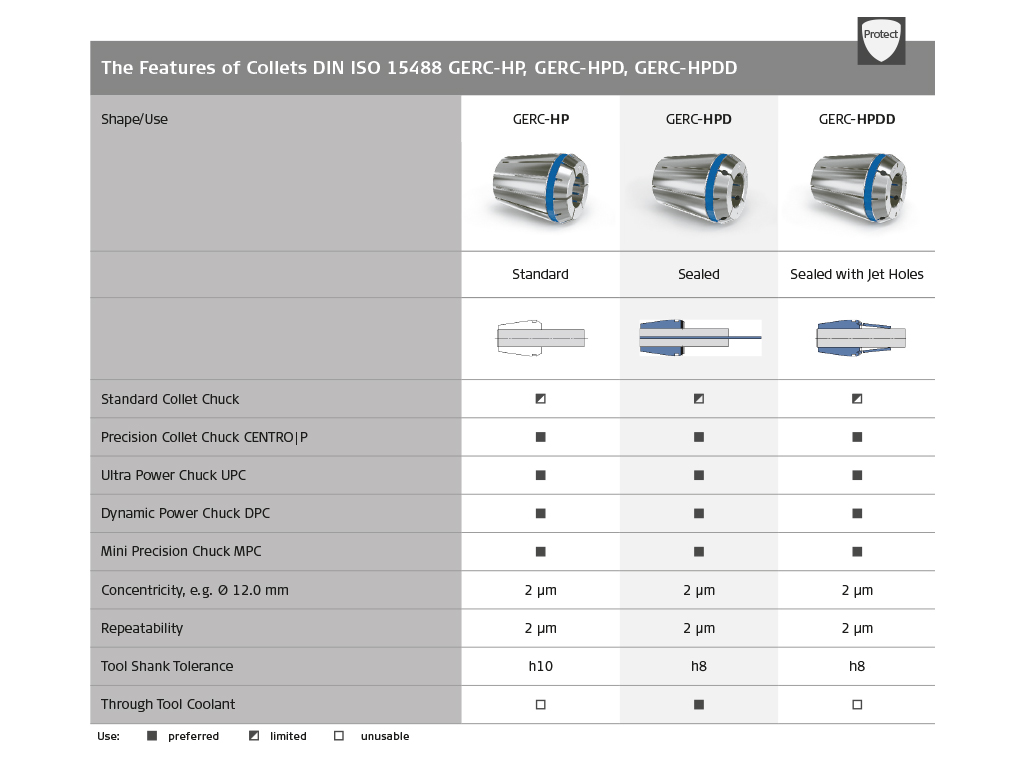Click the limited icon for Standard Collet Chuck under GERC-HP
1024x768 pixels.
coord(541,398)
